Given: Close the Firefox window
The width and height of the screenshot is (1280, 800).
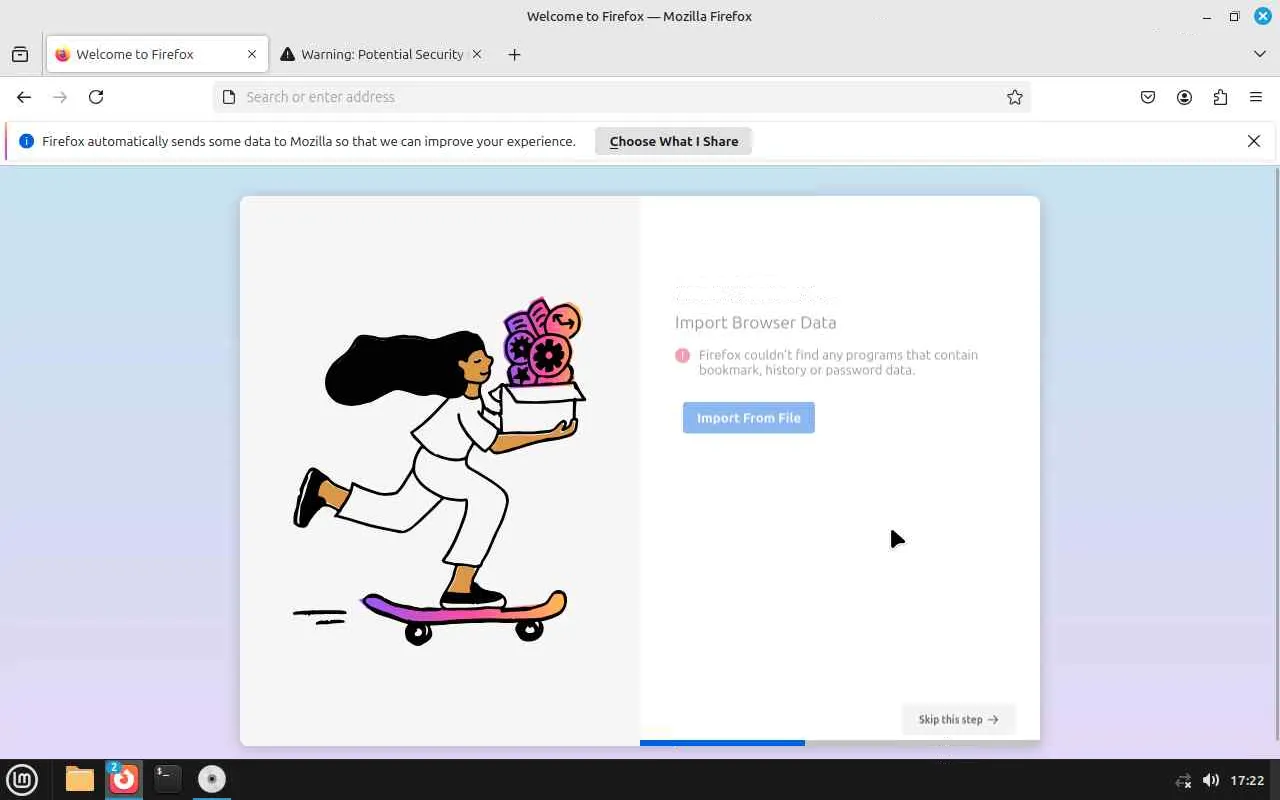Looking at the screenshot, I should [x=1262, y=16].
